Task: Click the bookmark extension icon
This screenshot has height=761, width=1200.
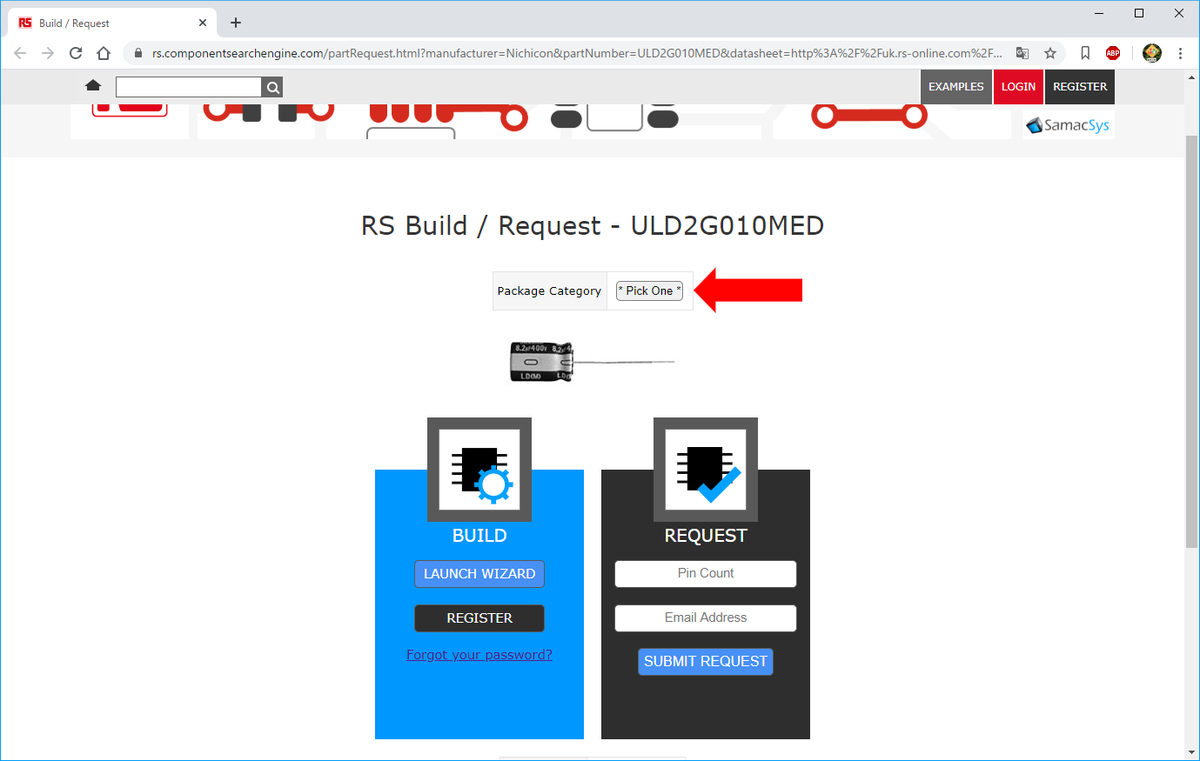Action: tap(1086, 53)
